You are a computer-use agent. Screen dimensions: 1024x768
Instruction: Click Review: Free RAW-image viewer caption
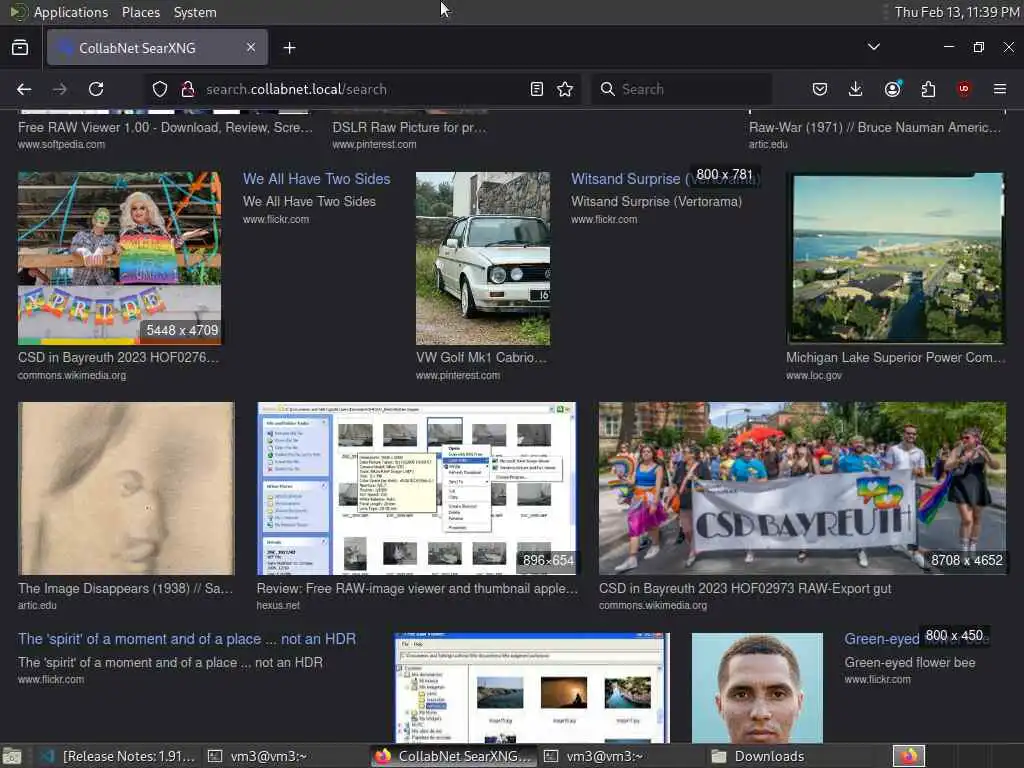[x=417, y=588]
